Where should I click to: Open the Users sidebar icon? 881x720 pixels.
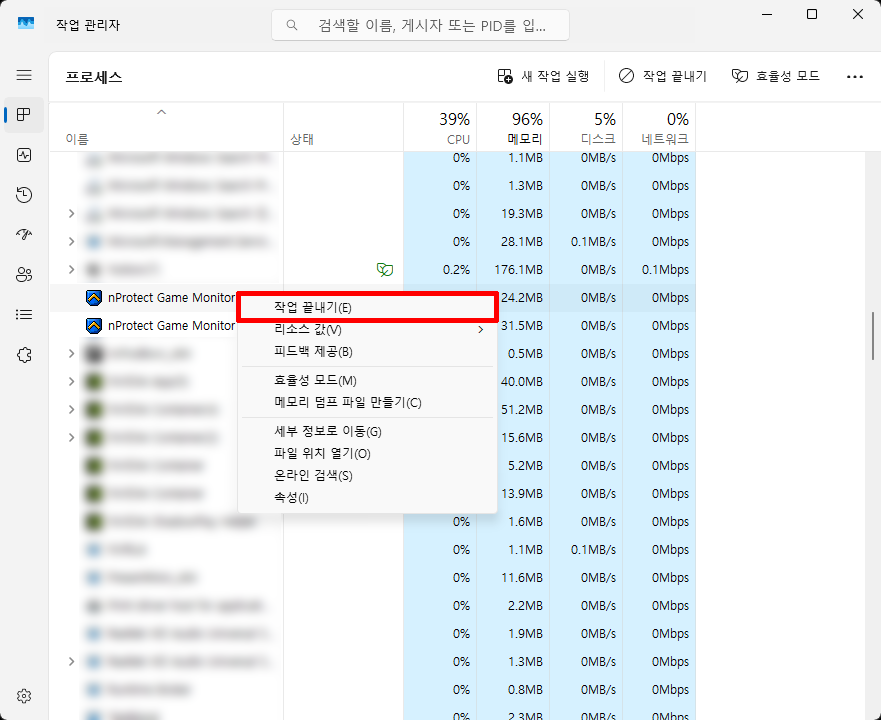point(24,275)
